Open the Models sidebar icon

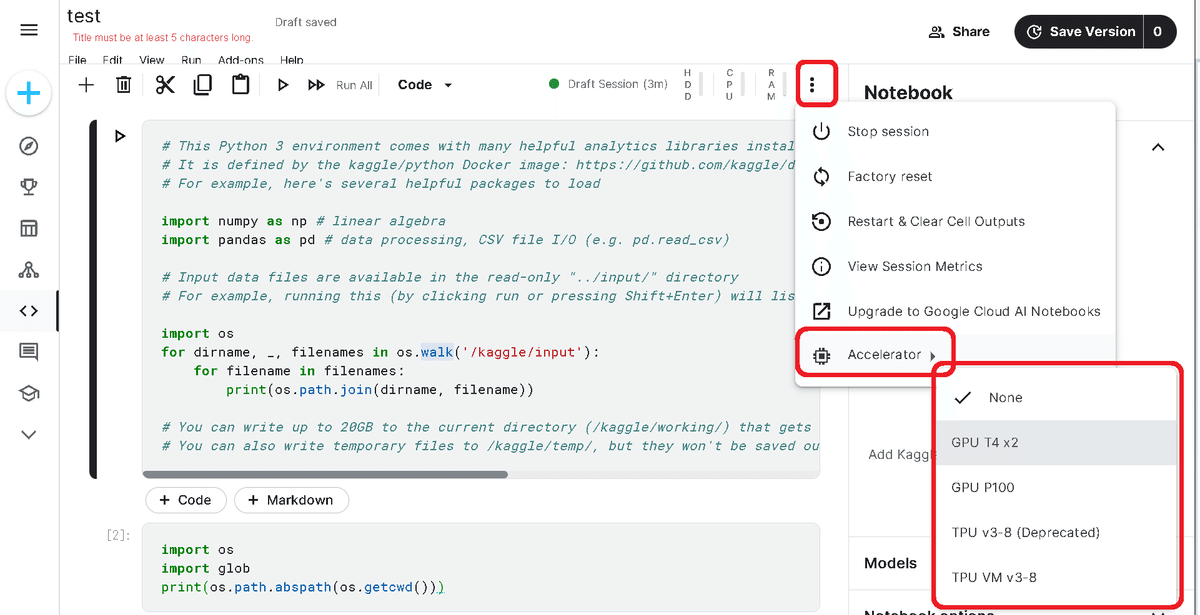(29, 268)
